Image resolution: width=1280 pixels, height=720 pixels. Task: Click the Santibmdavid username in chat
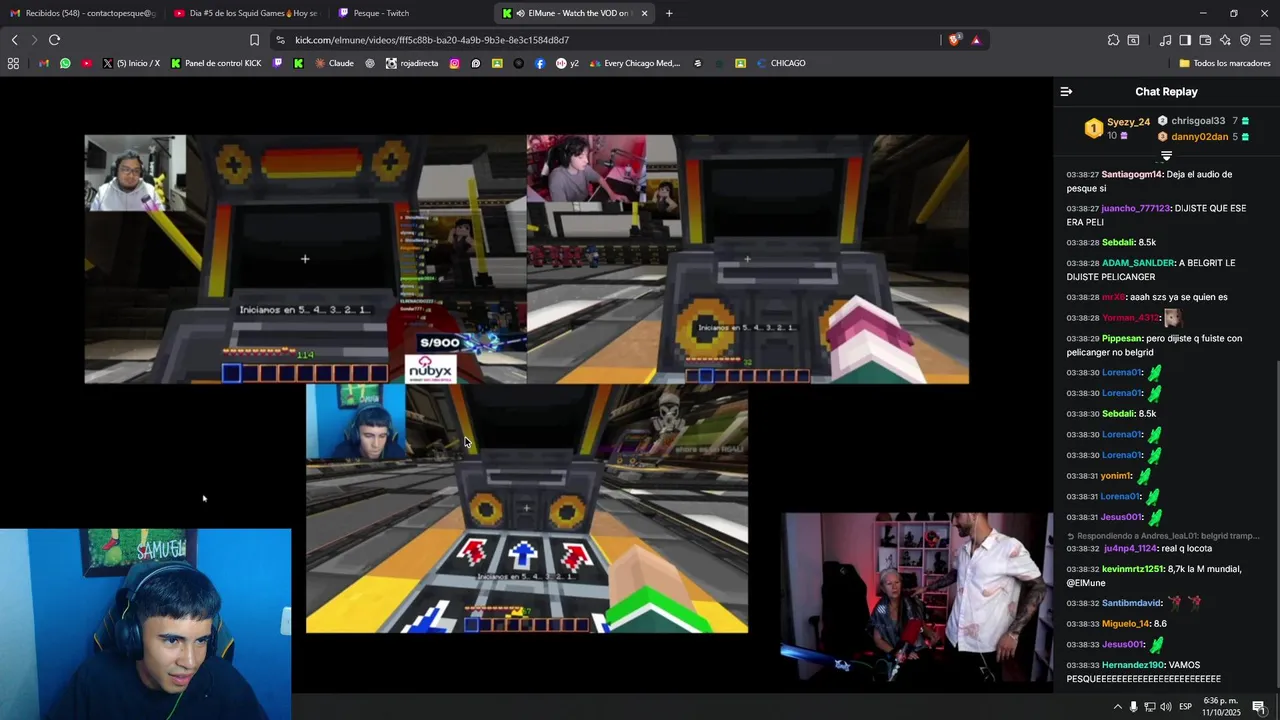pyautogui.click(x=1132, y=603)
